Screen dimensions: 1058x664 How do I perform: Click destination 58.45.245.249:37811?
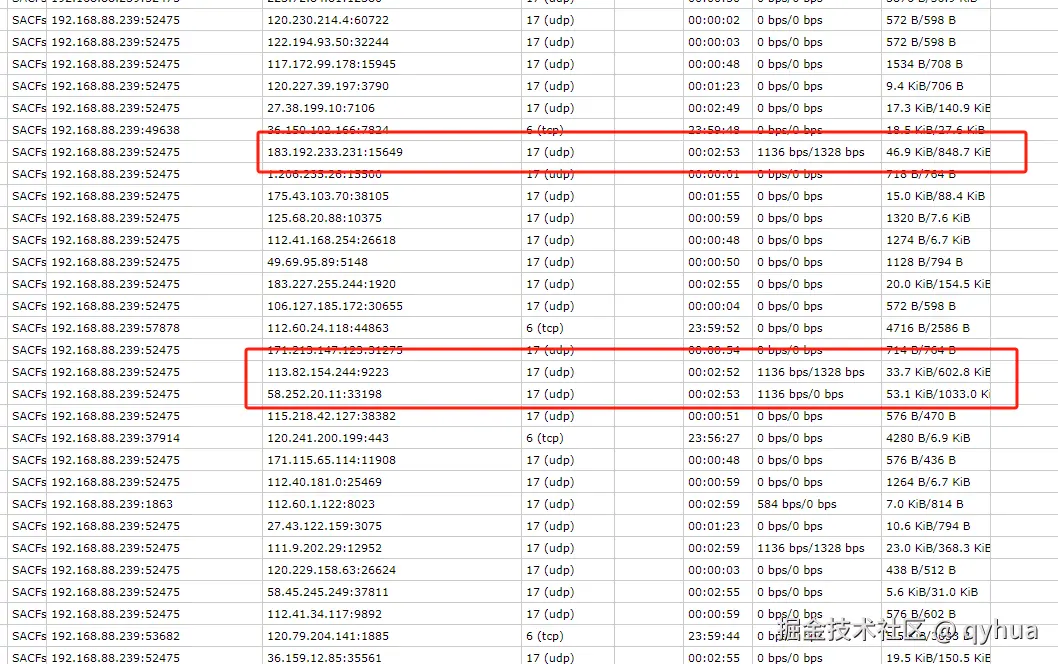(328, 592)
